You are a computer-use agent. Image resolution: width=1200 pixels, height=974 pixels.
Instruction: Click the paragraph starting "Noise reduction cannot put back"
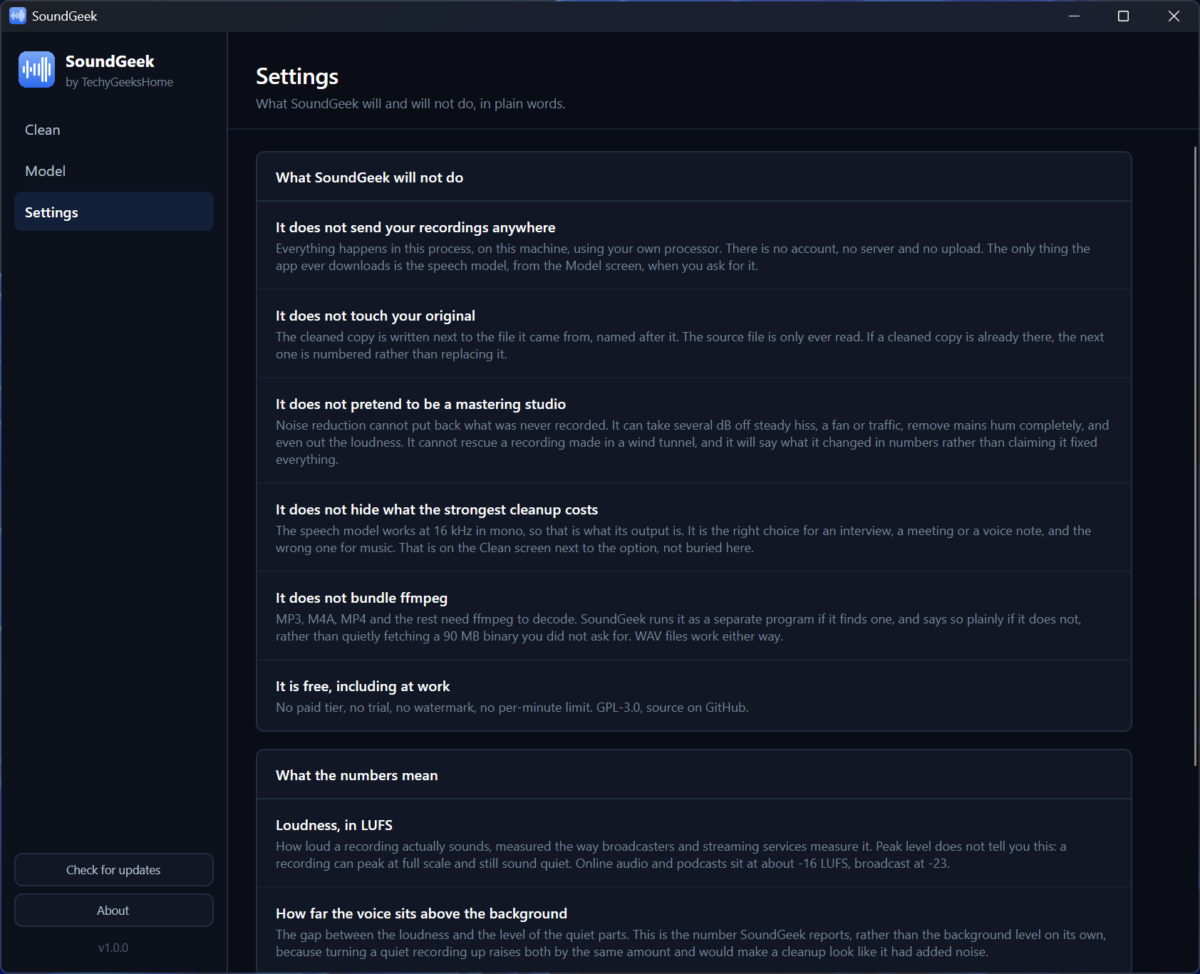pyautogui.click(x=692, y=442)
